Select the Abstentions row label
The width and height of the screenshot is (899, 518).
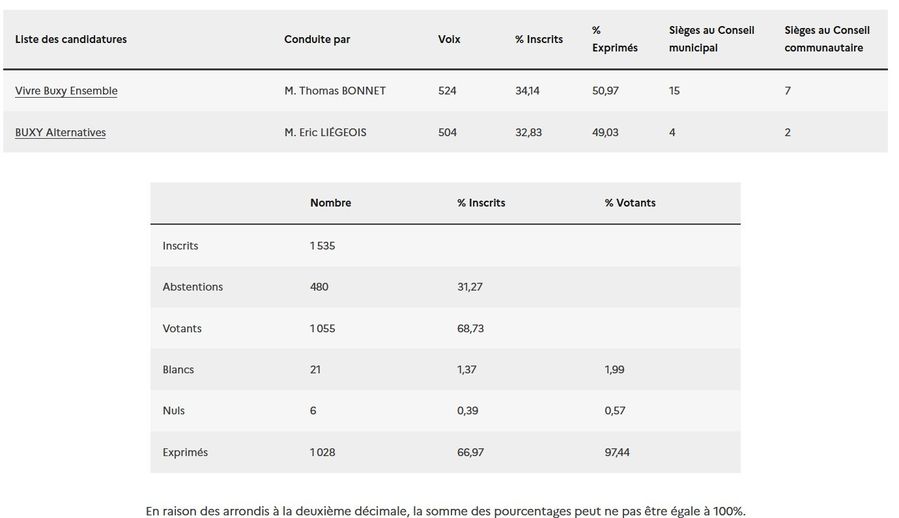193,287
